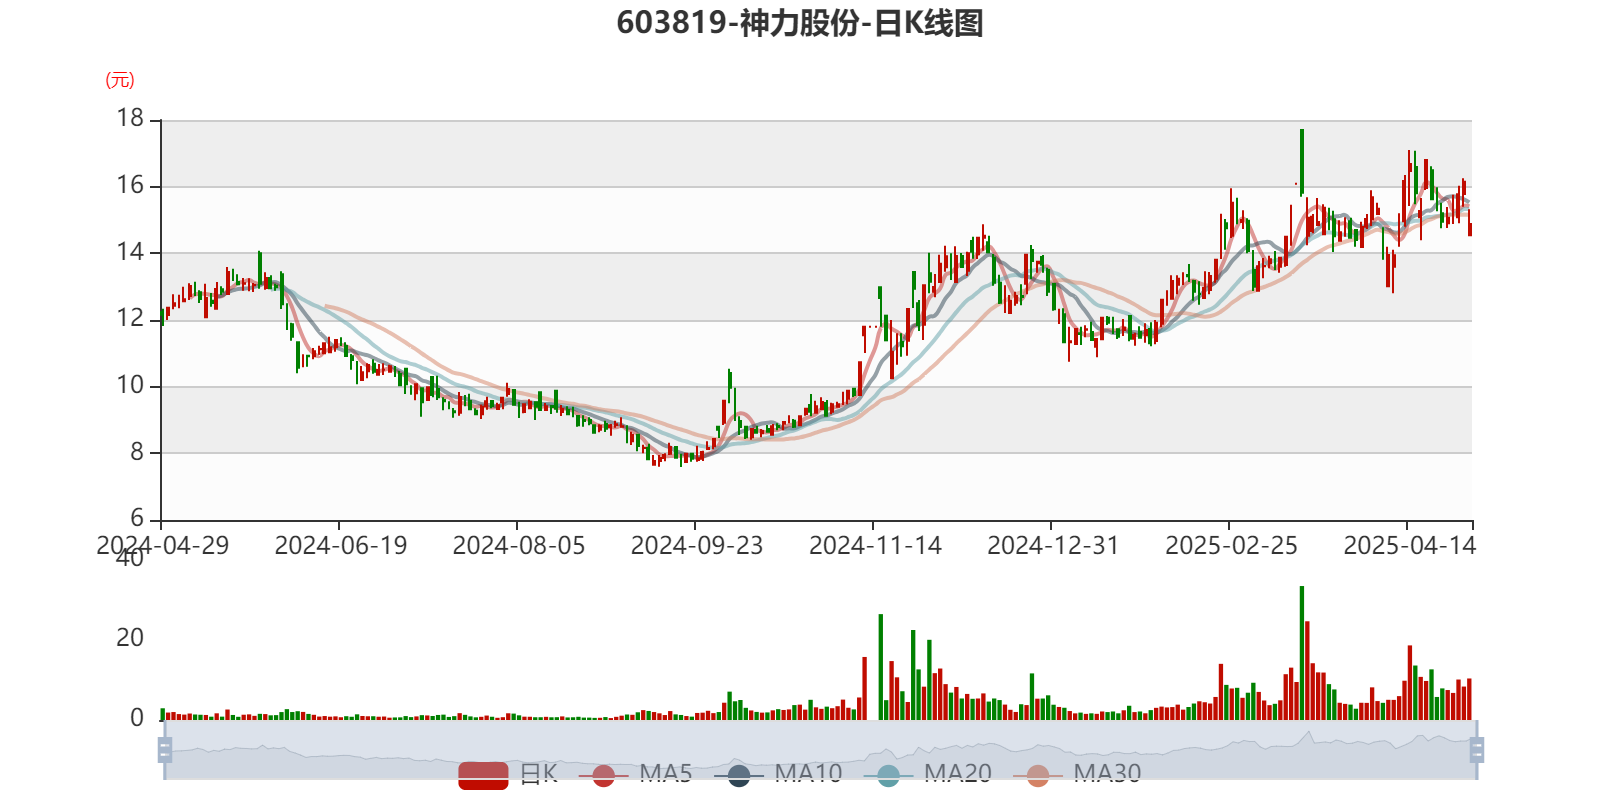
Task: Click the right data zoom slider handle
Action: coord(1477,750)
